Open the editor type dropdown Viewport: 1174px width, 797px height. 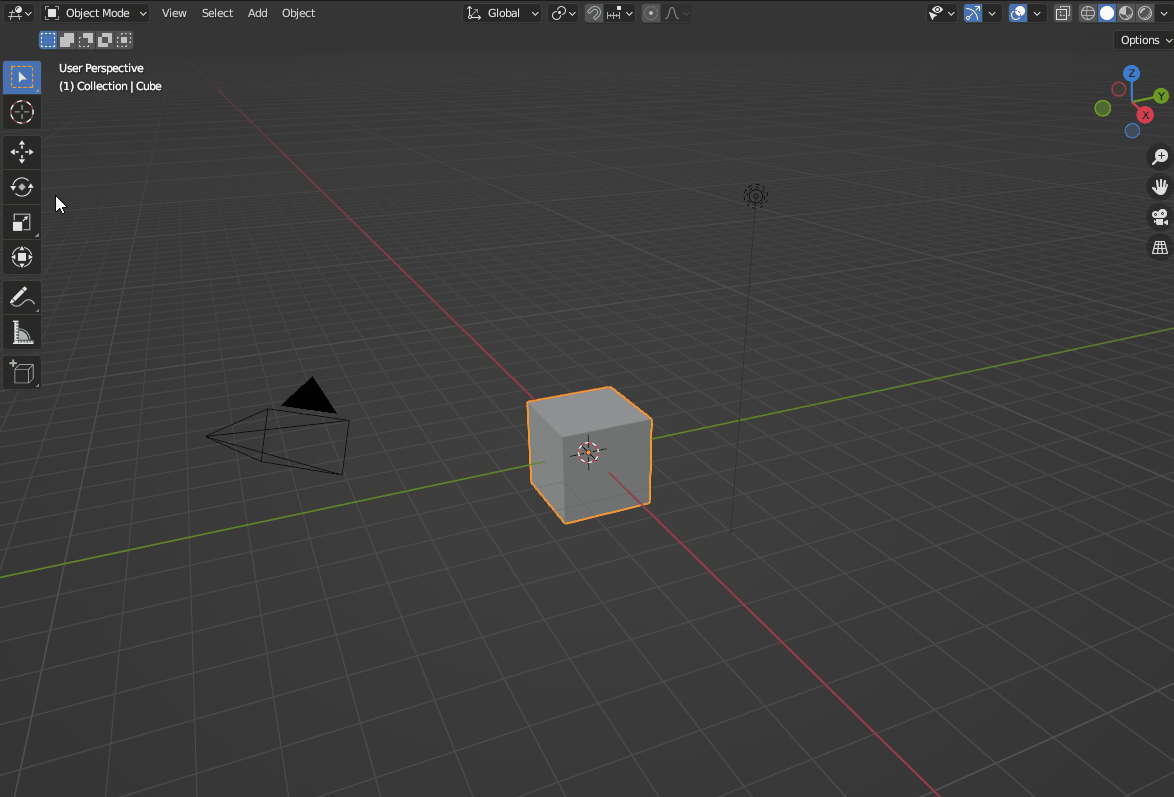19,13
